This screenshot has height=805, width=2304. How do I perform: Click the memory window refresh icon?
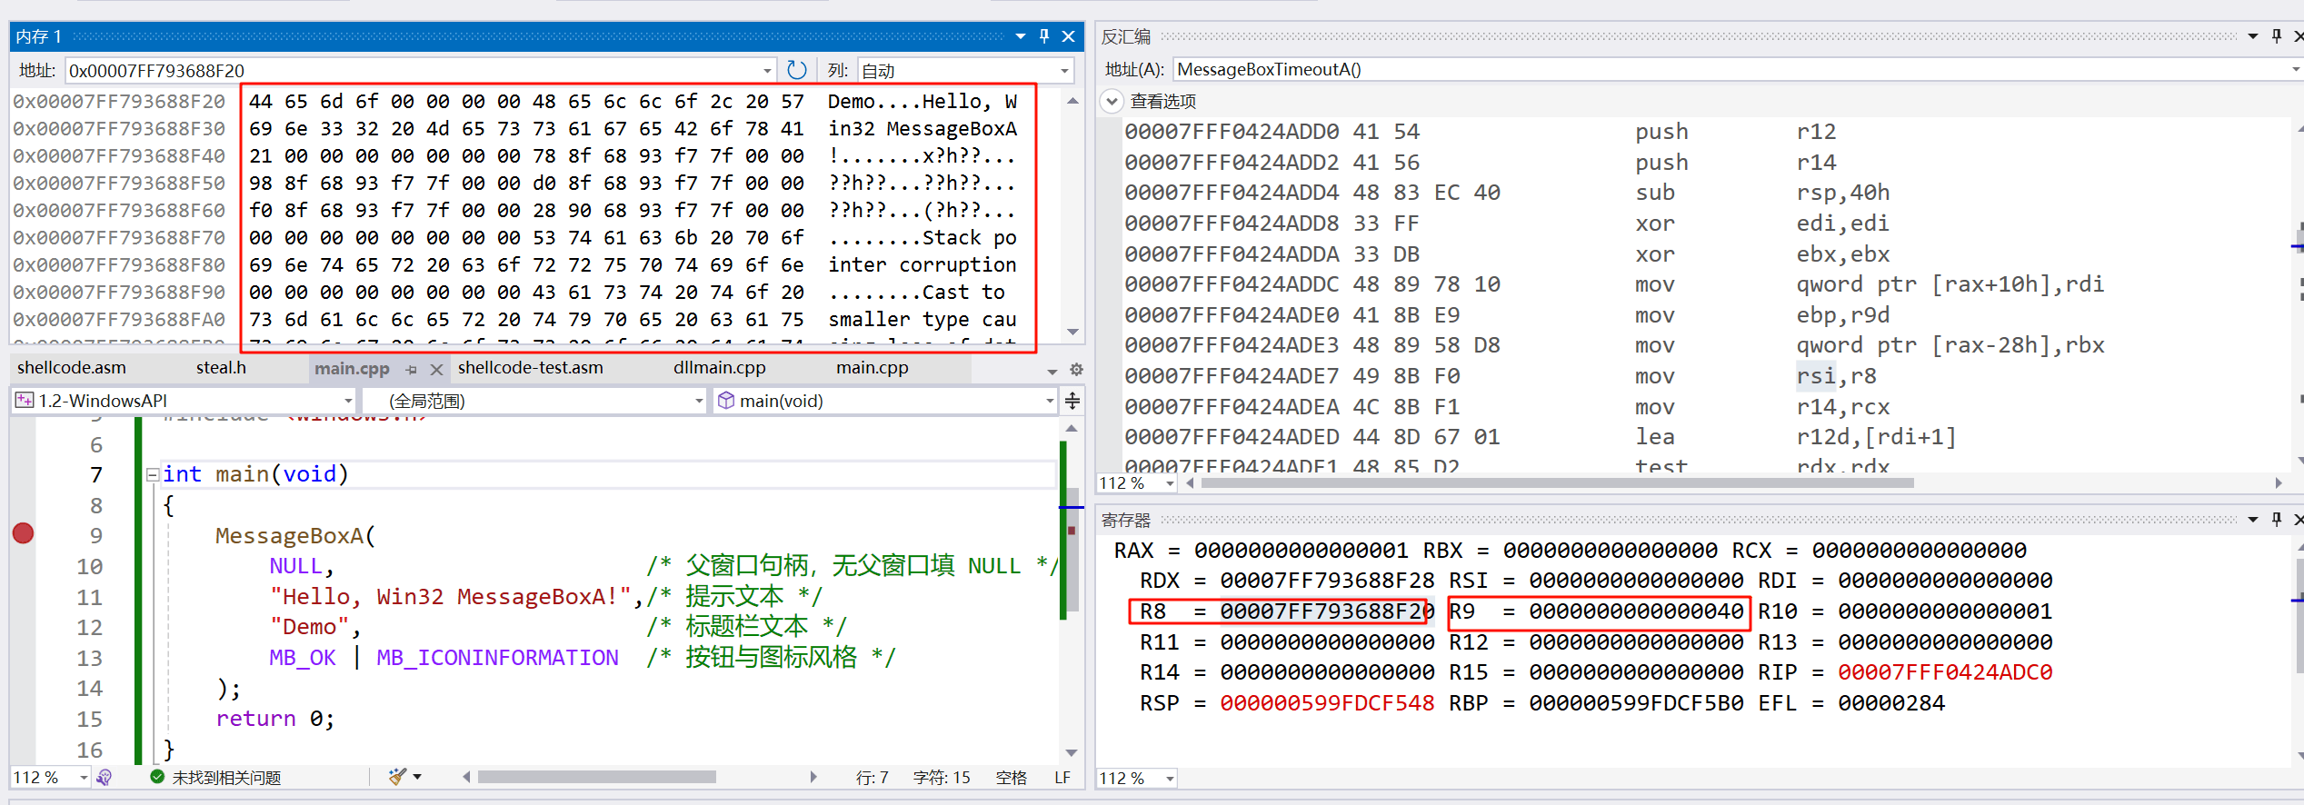(x=796, y=70)
